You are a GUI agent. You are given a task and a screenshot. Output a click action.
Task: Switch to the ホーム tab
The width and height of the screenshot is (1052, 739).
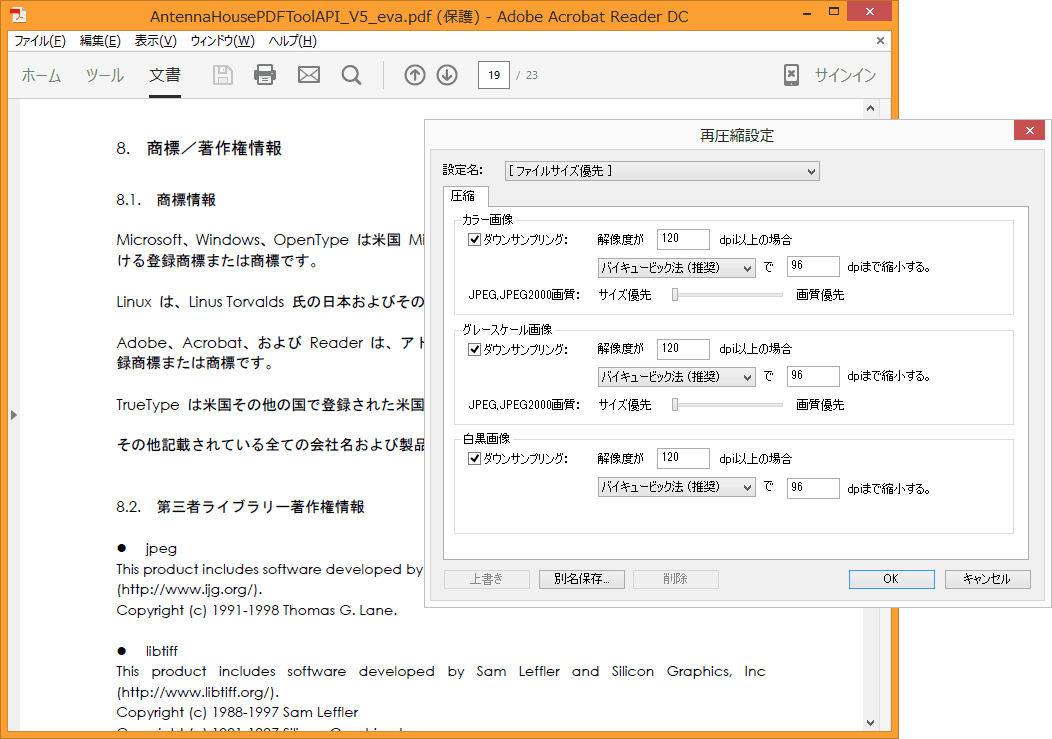[x=41, y=75]
